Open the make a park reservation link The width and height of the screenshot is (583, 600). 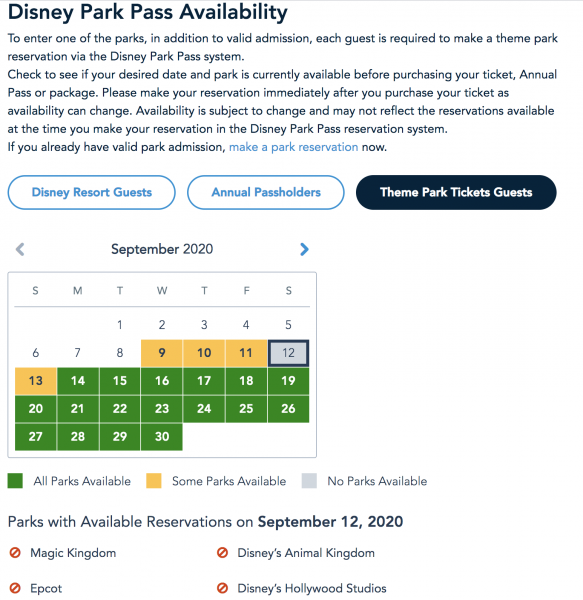(293, 147)
